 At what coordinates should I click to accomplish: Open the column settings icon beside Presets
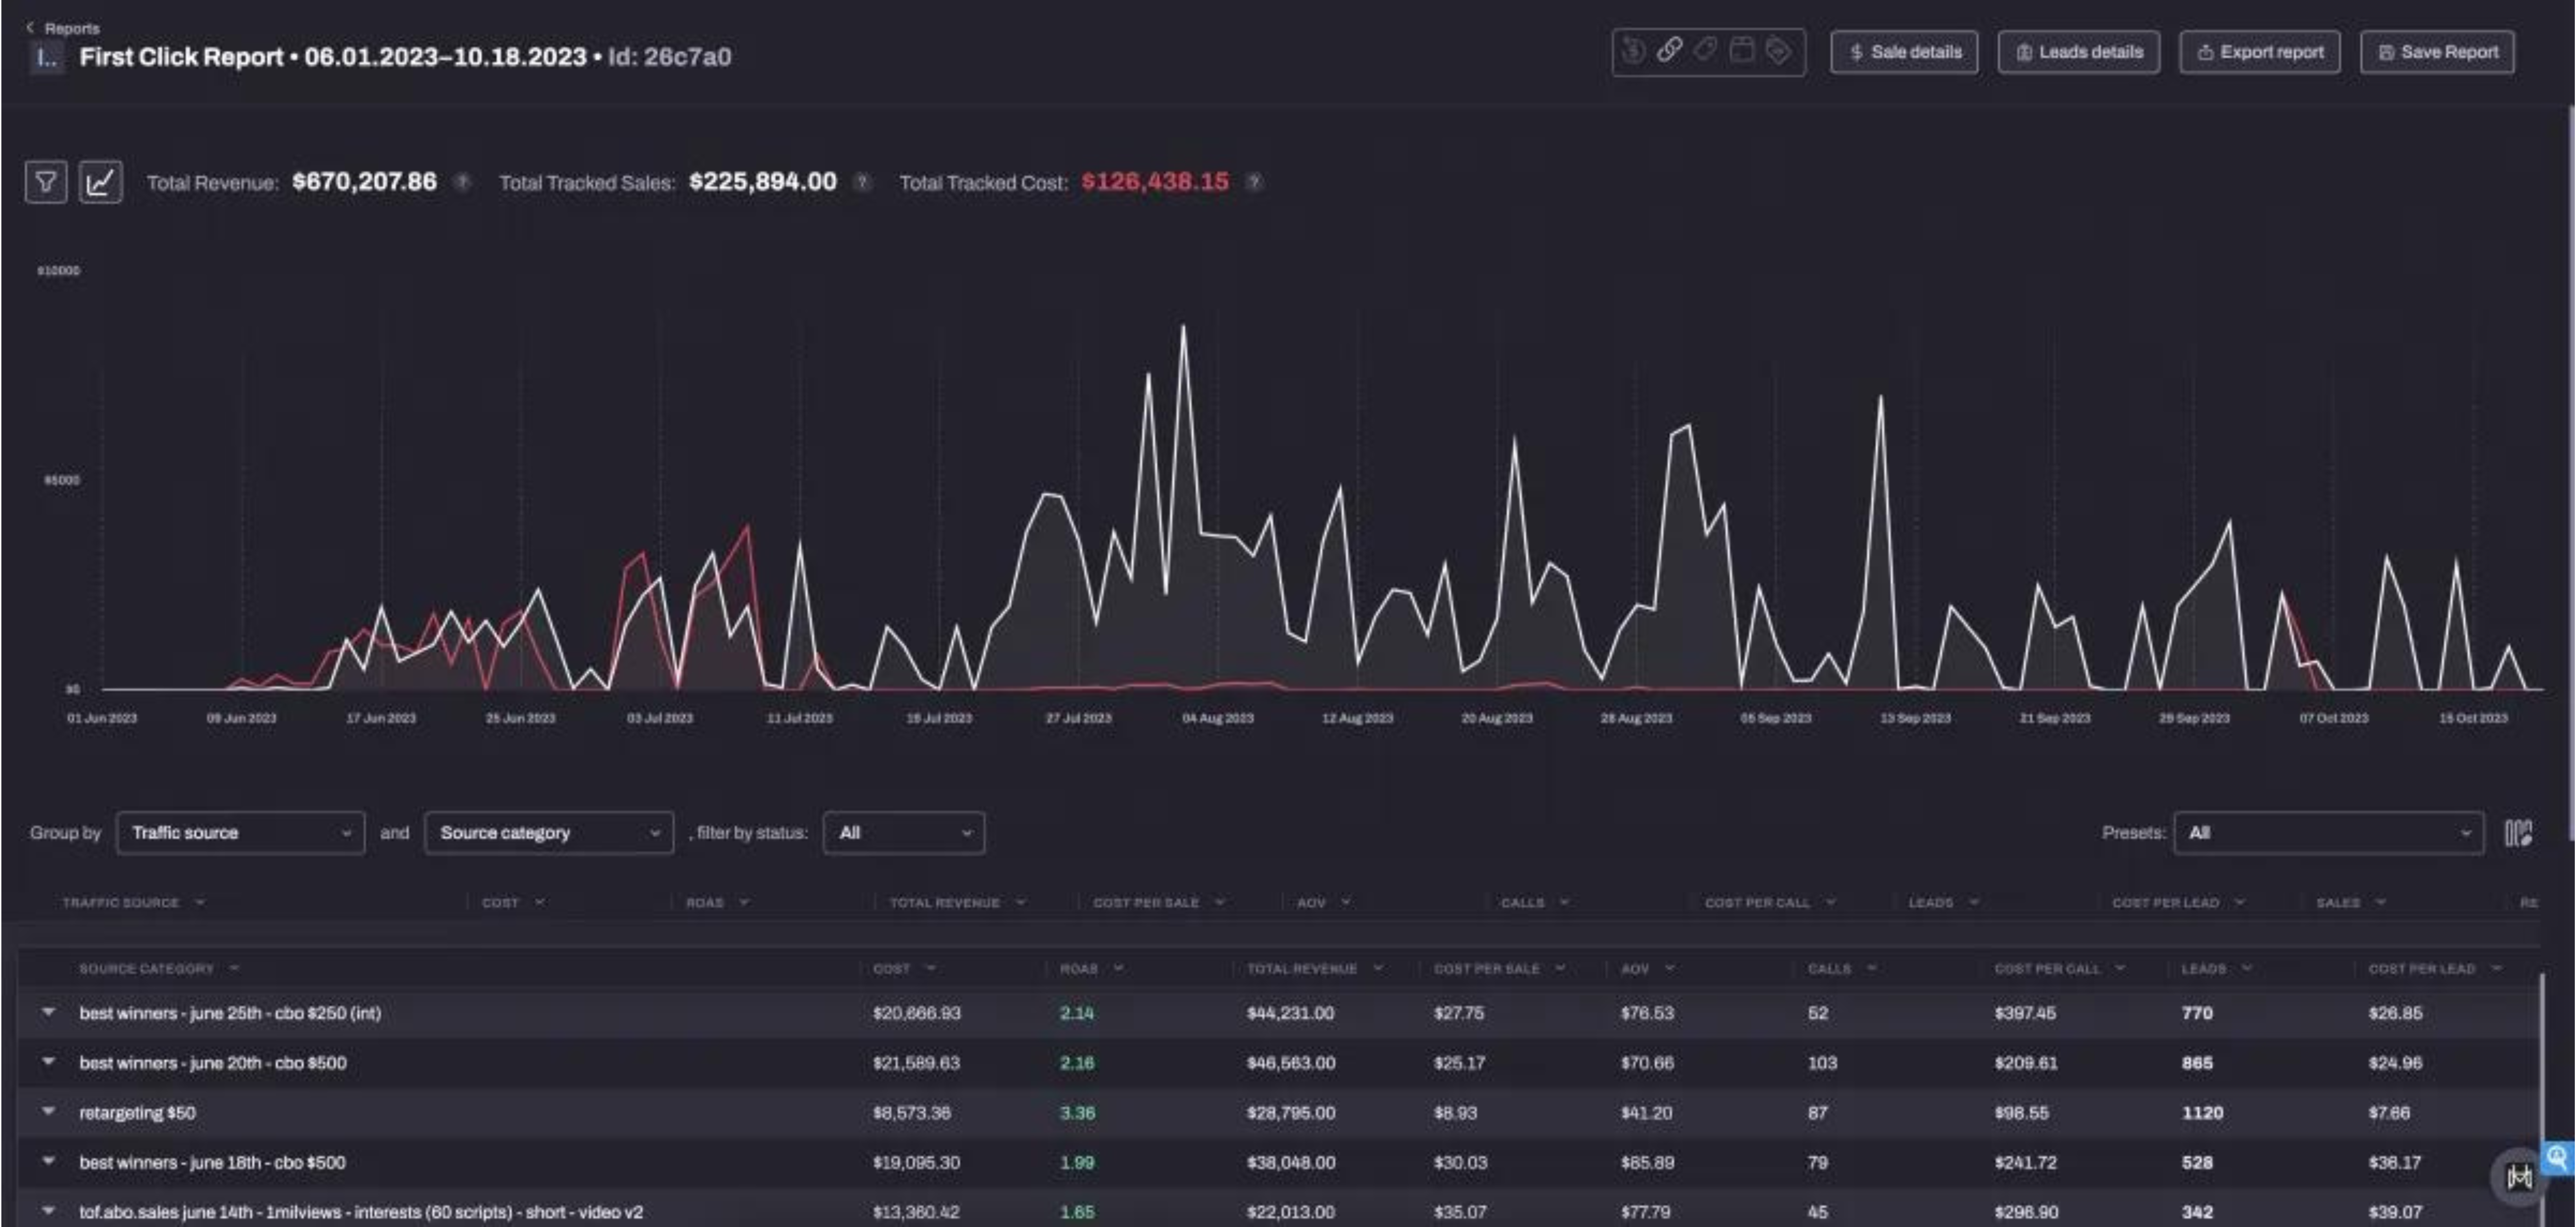point(2518,833)
